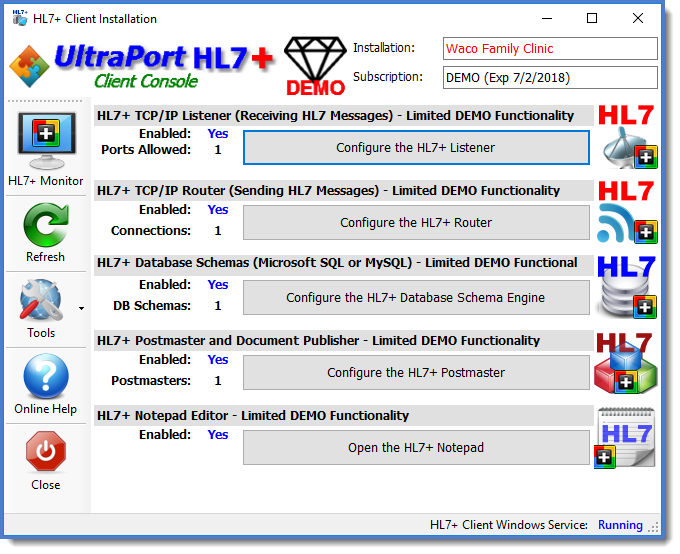Click the green Refresh icon
The width and height of the screenshot is (680, 554).
pyautogui.click(x=46, y=225)
